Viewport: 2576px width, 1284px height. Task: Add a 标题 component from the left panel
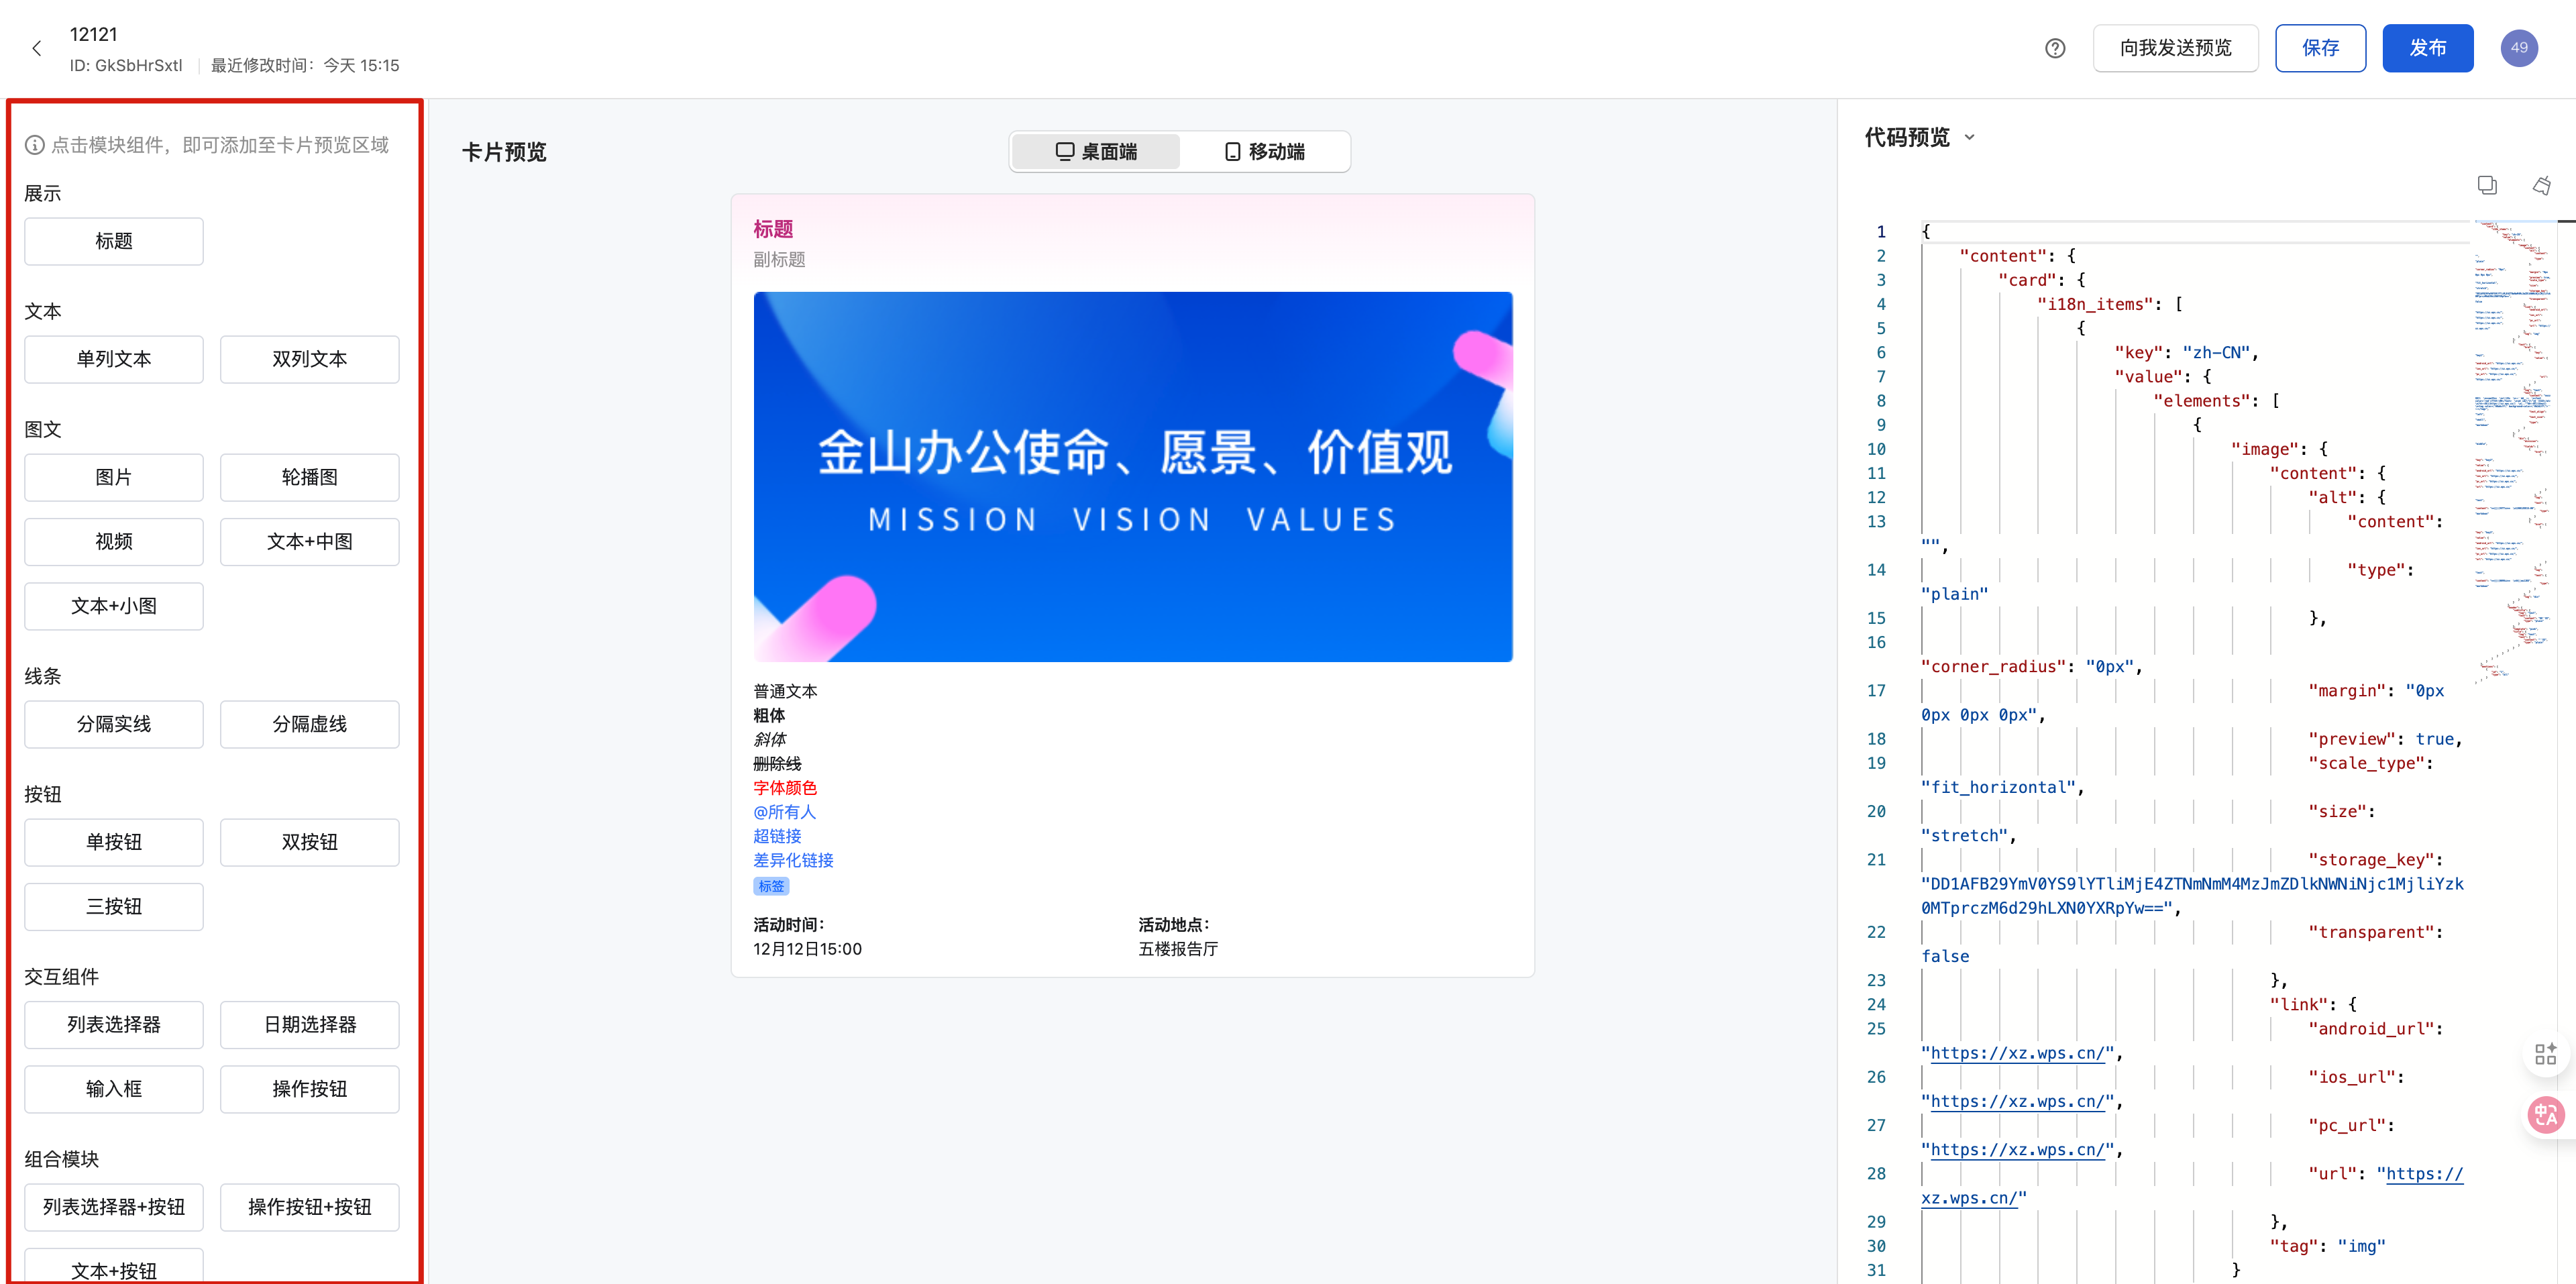pyautogui.click(x=113, y=241)
